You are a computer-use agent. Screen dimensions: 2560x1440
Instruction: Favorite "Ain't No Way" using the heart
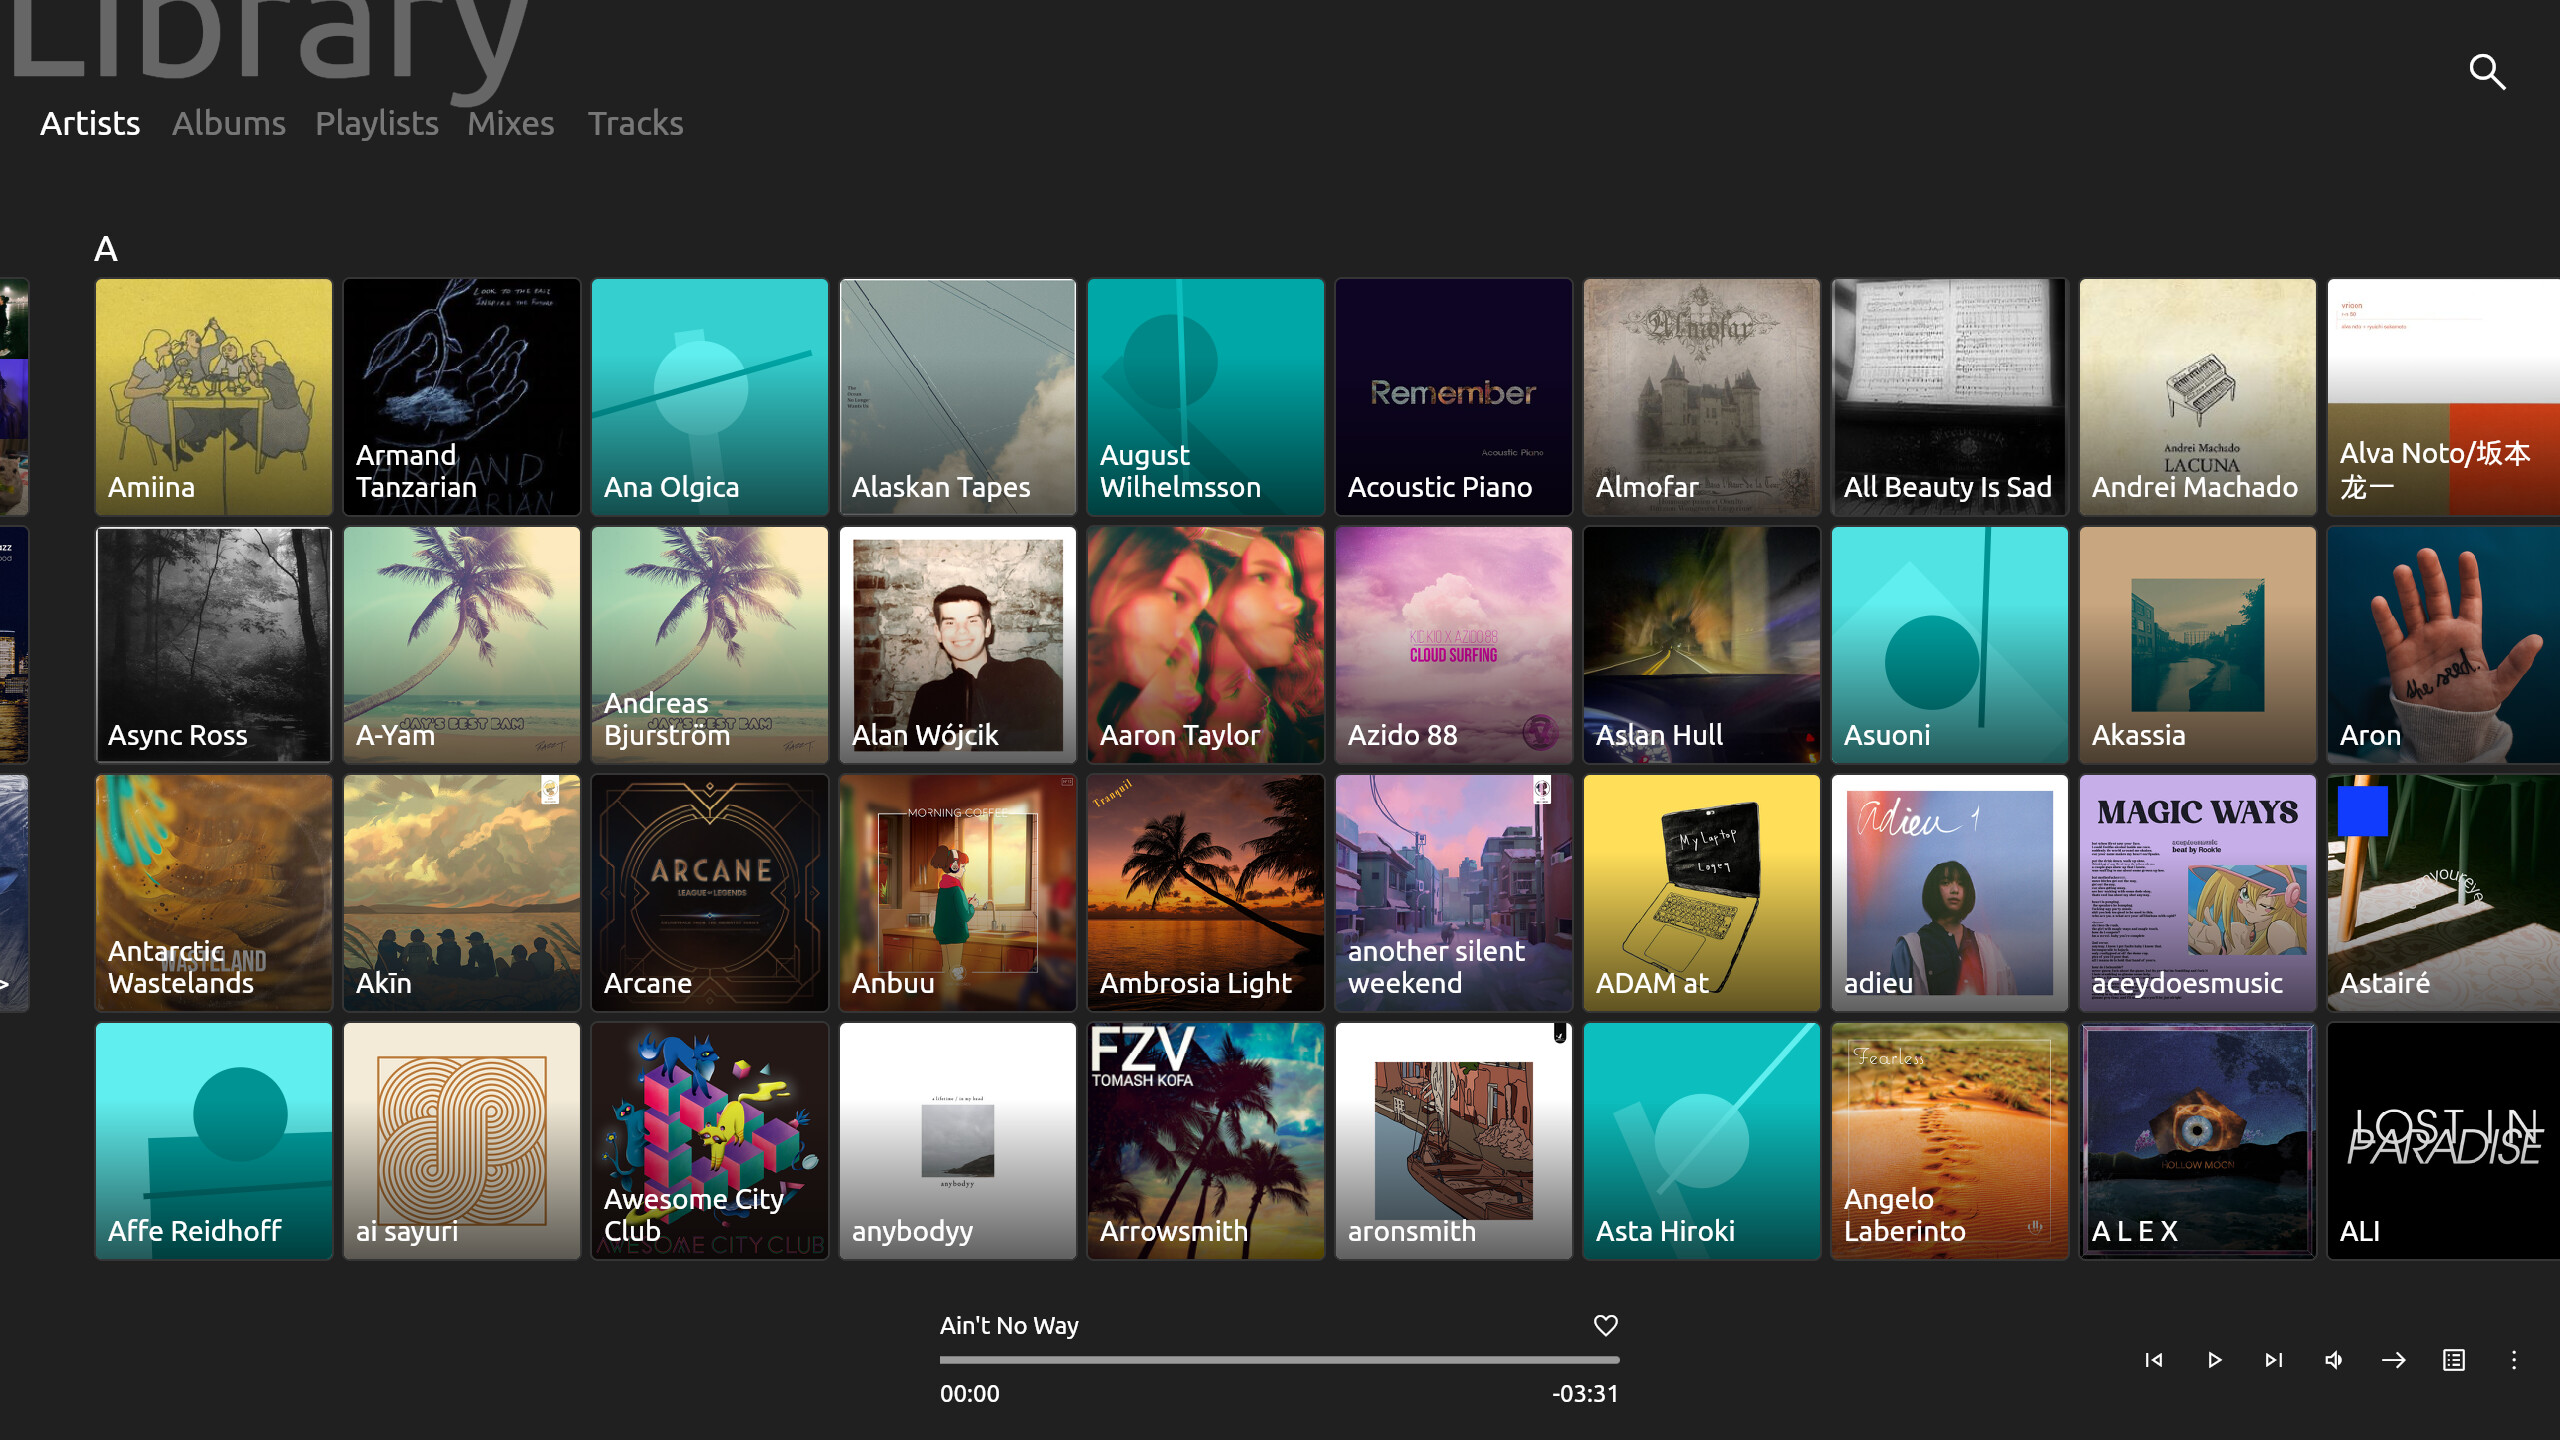tap(1605, 1325)
